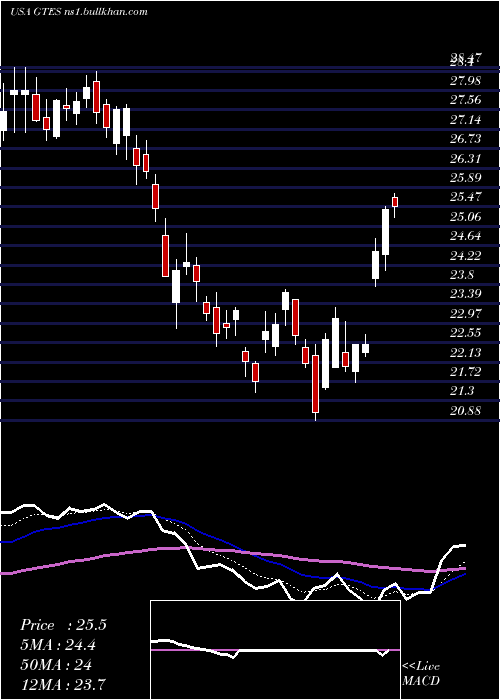Click the 26.73 price axis label
500x700 pixels.
[466, 139]
